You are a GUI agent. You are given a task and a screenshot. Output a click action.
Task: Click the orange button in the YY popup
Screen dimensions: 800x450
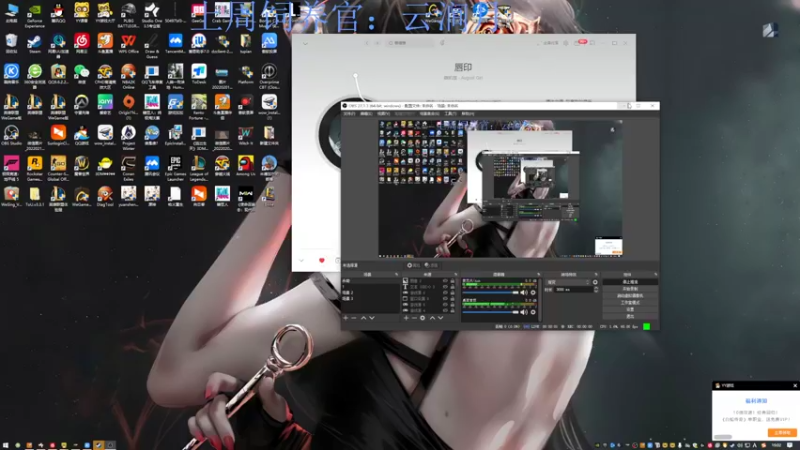782,433
